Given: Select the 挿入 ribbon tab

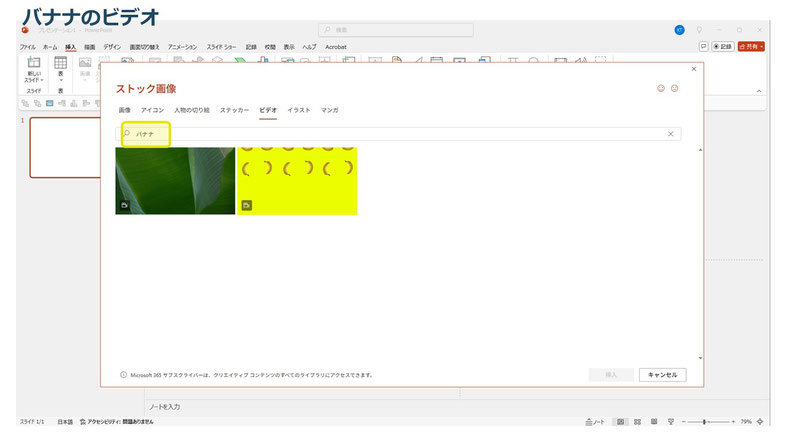Looking at the screenshot, I should pos(70,47).
